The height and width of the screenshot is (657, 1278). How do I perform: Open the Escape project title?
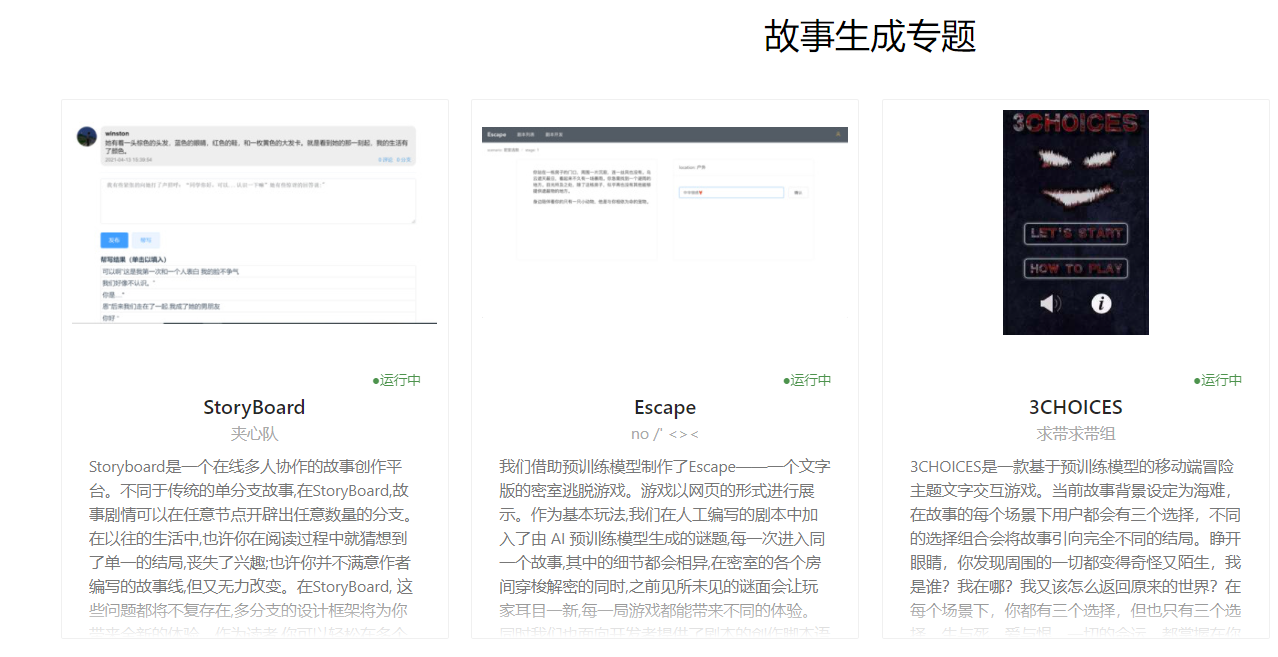664,407
